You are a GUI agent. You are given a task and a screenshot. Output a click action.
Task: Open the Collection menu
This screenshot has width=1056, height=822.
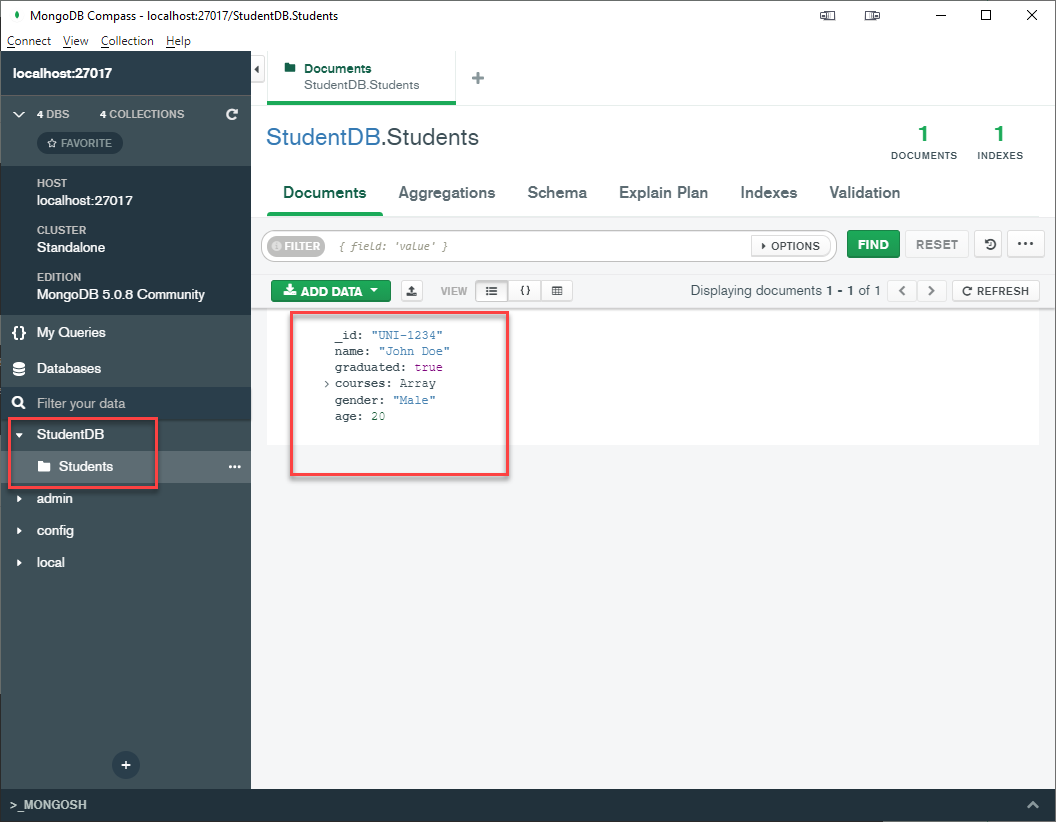click(x=127, y=41)
